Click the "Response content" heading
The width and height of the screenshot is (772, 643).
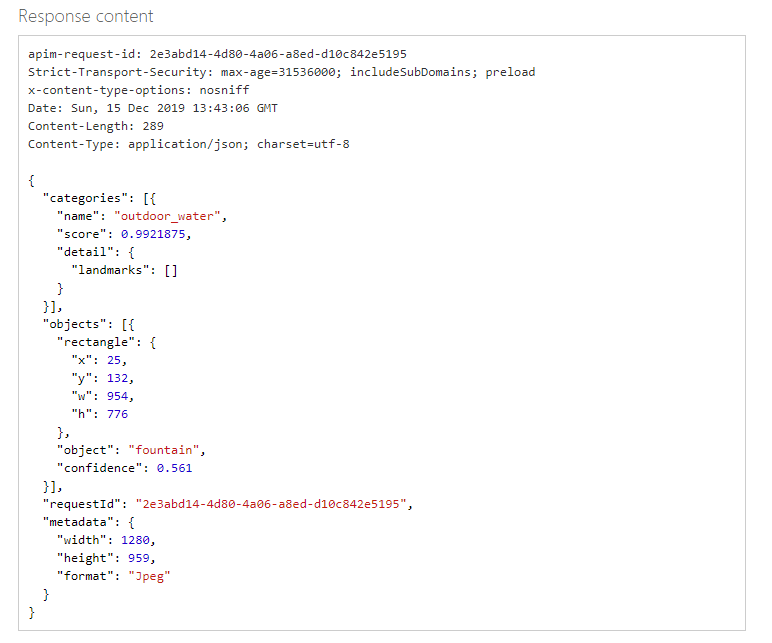[x=86, y=16]
